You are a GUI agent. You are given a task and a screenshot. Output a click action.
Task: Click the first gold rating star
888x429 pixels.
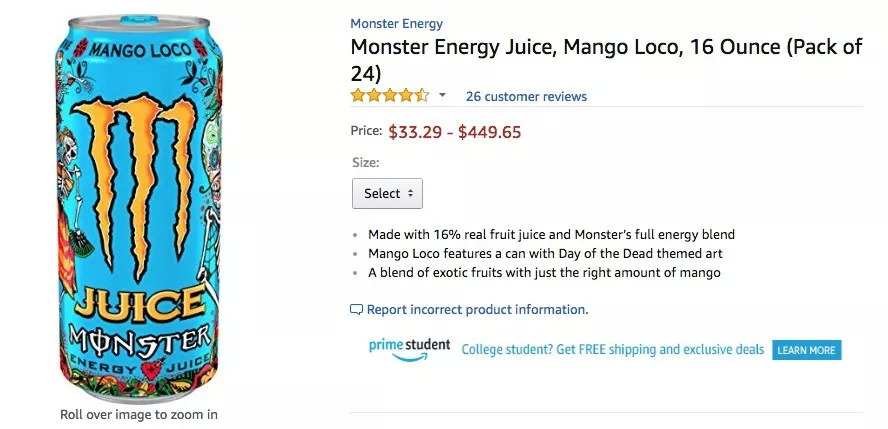point(358,96)
